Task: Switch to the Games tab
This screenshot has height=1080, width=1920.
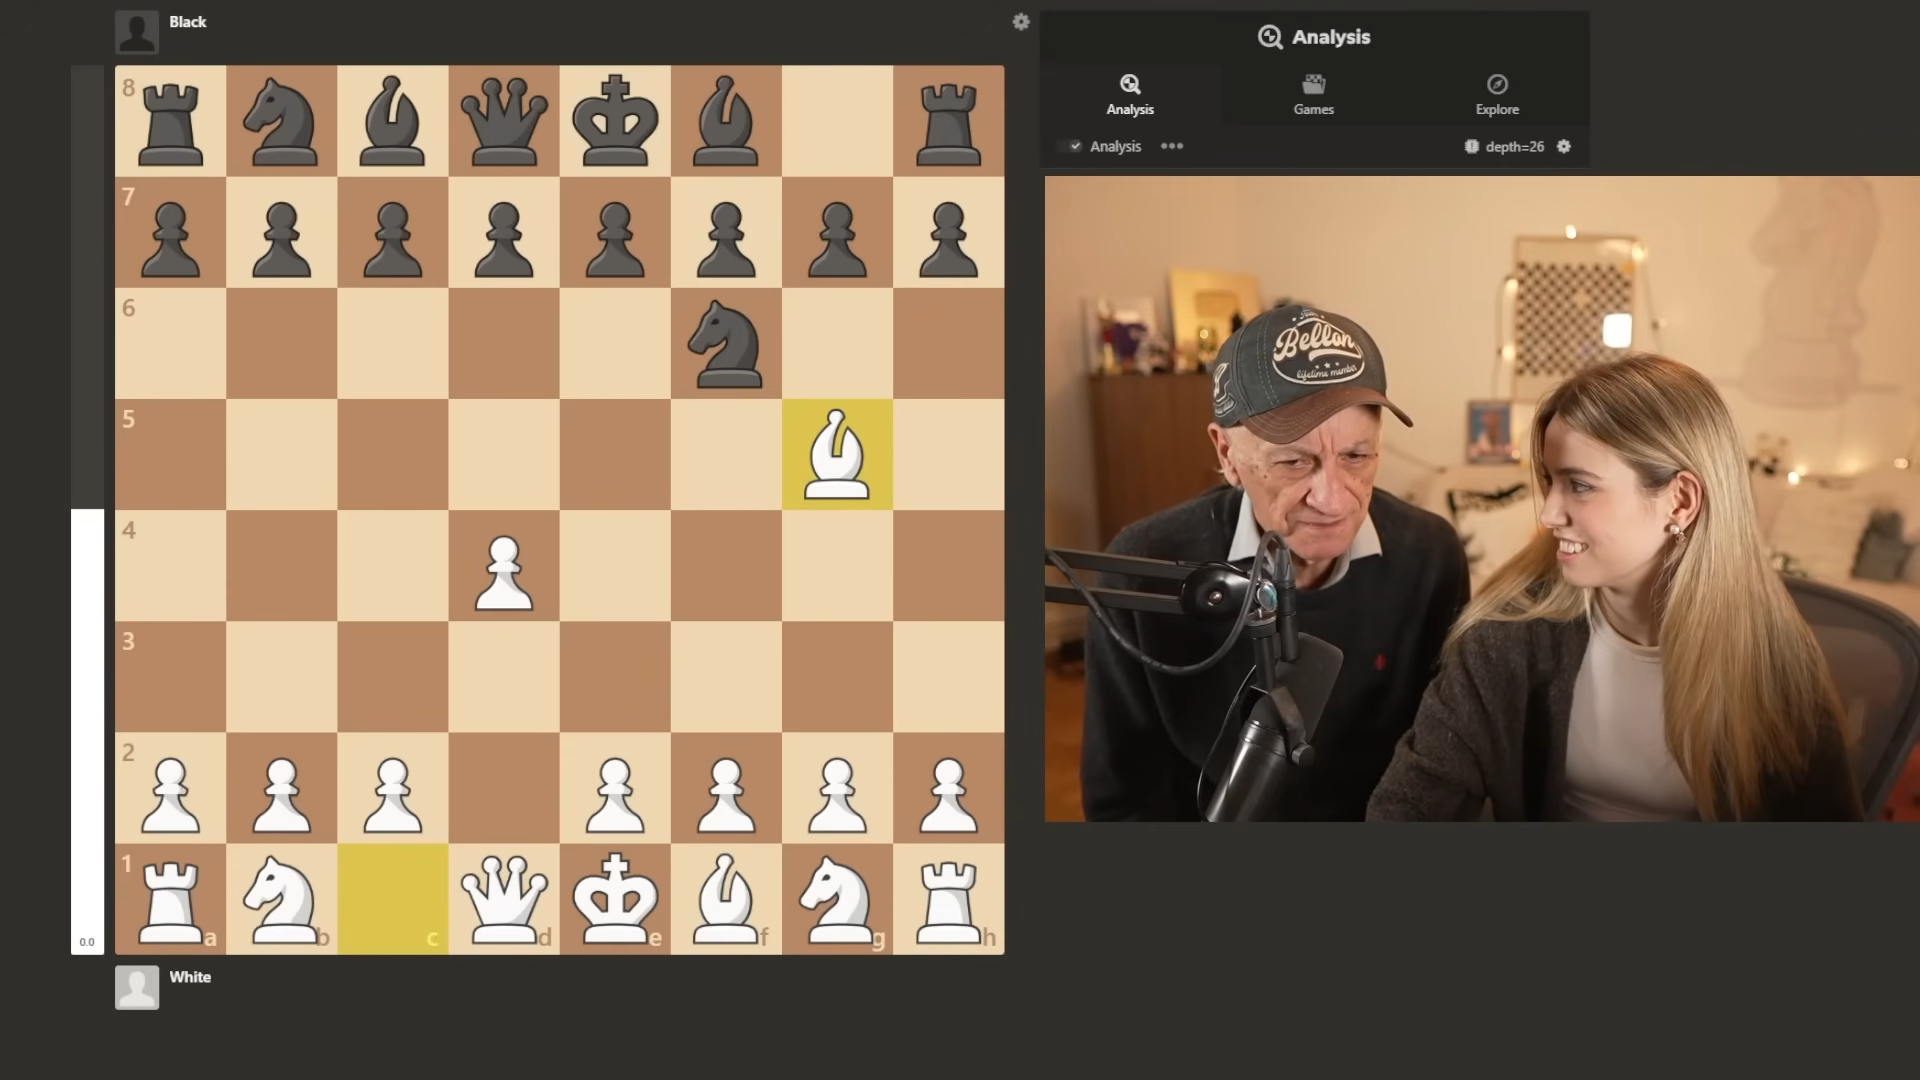Action: 1313,95
